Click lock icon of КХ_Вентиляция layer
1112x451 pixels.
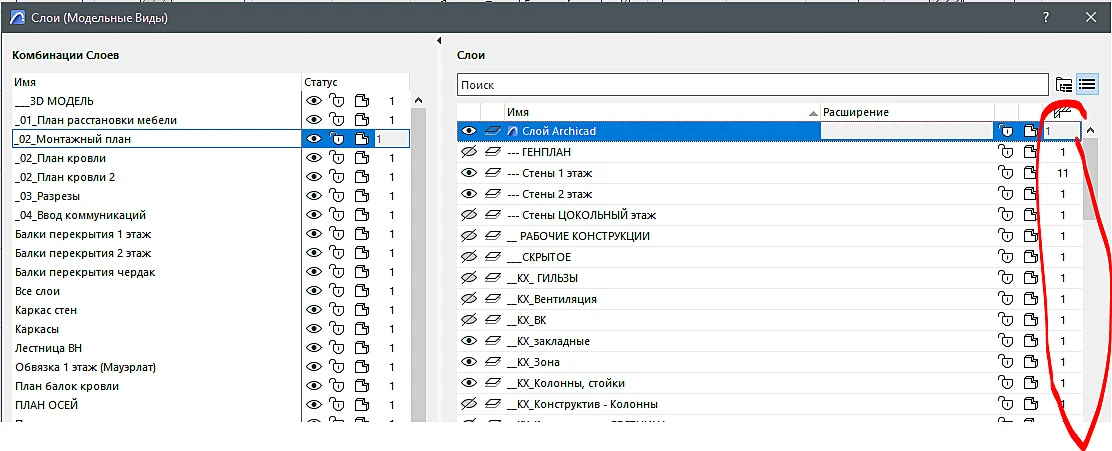1006,299
